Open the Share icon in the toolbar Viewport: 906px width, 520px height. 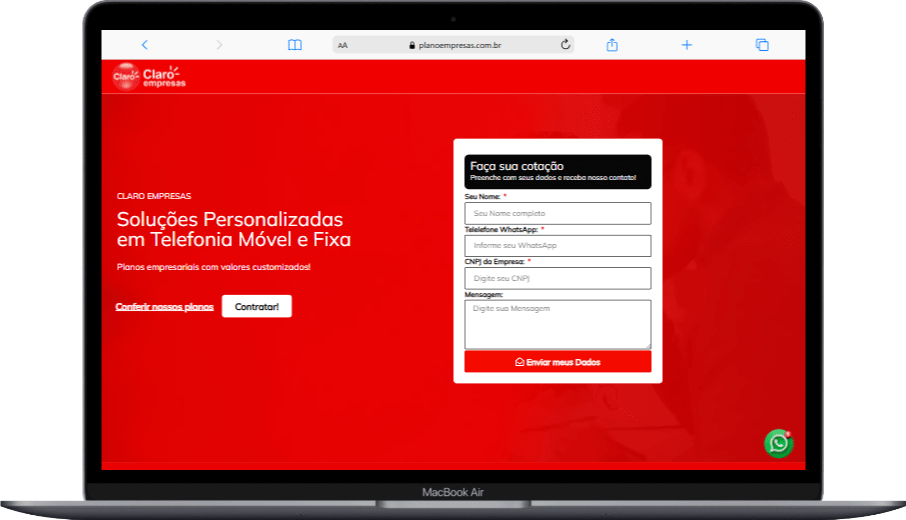click(x=612, y=45)
